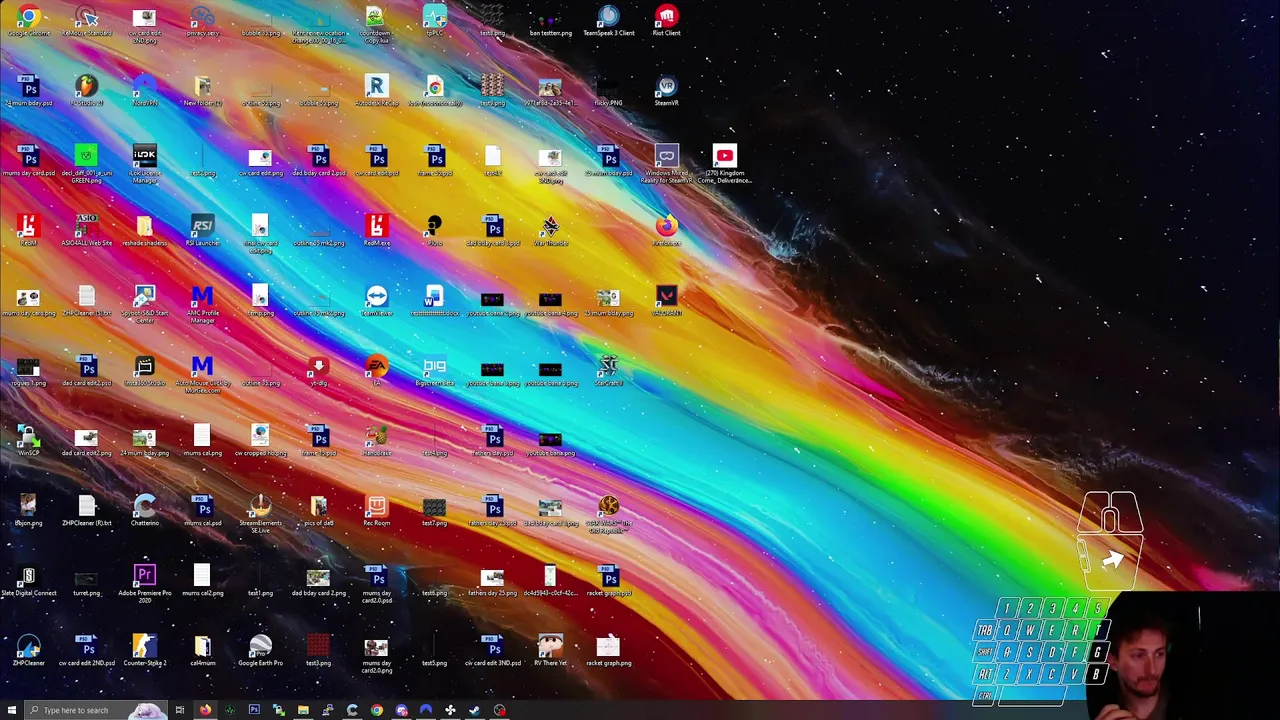Image resolution: width=1280 pixels, height=720 pixels.
Task: Open File Explorer from the taskbar
Action: tap(303, 710)
